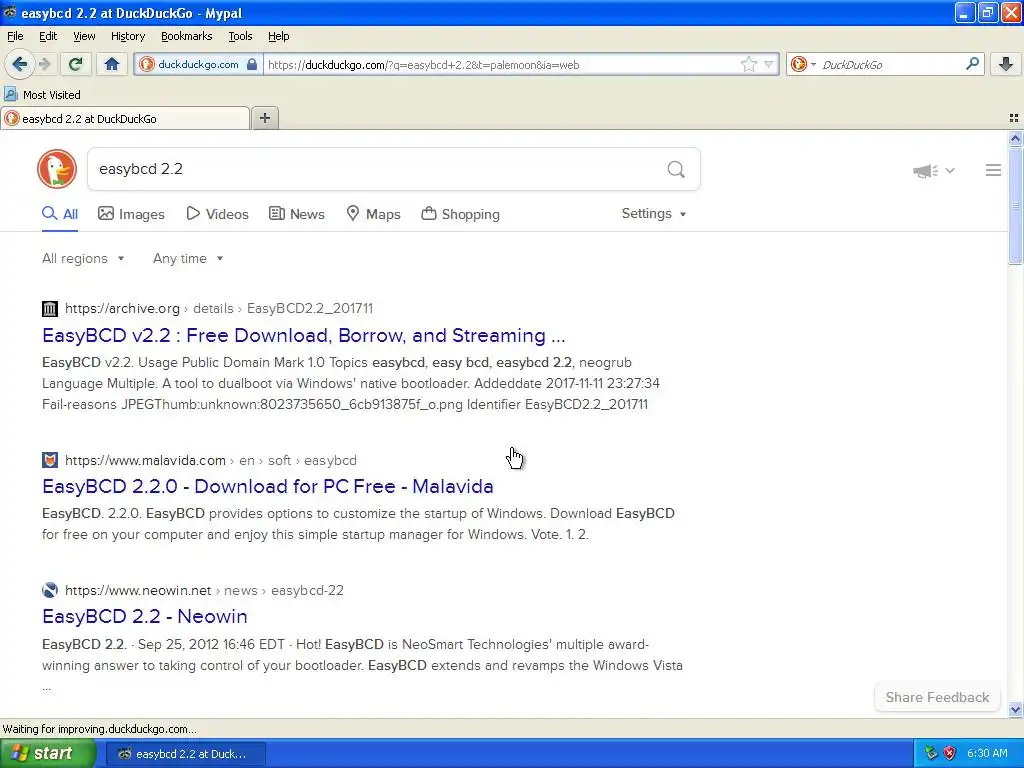This screenshot has width=1024, height=768.
Task: Go to the Home page icon
Action: click(112, 64)
